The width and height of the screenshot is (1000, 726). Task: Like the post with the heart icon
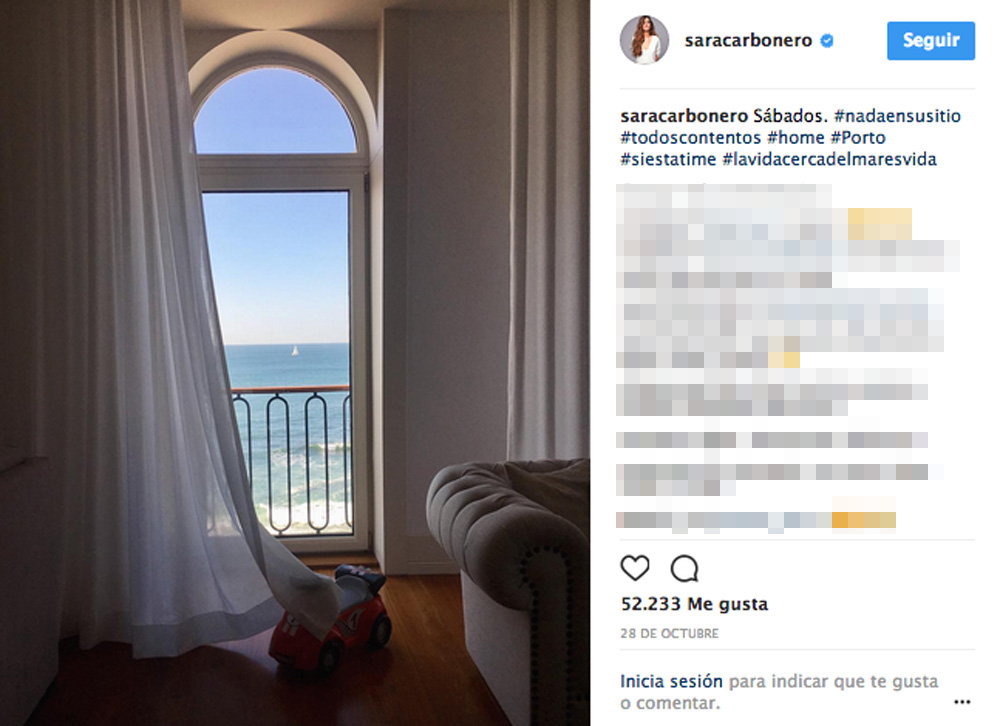[x=635, y=568]
